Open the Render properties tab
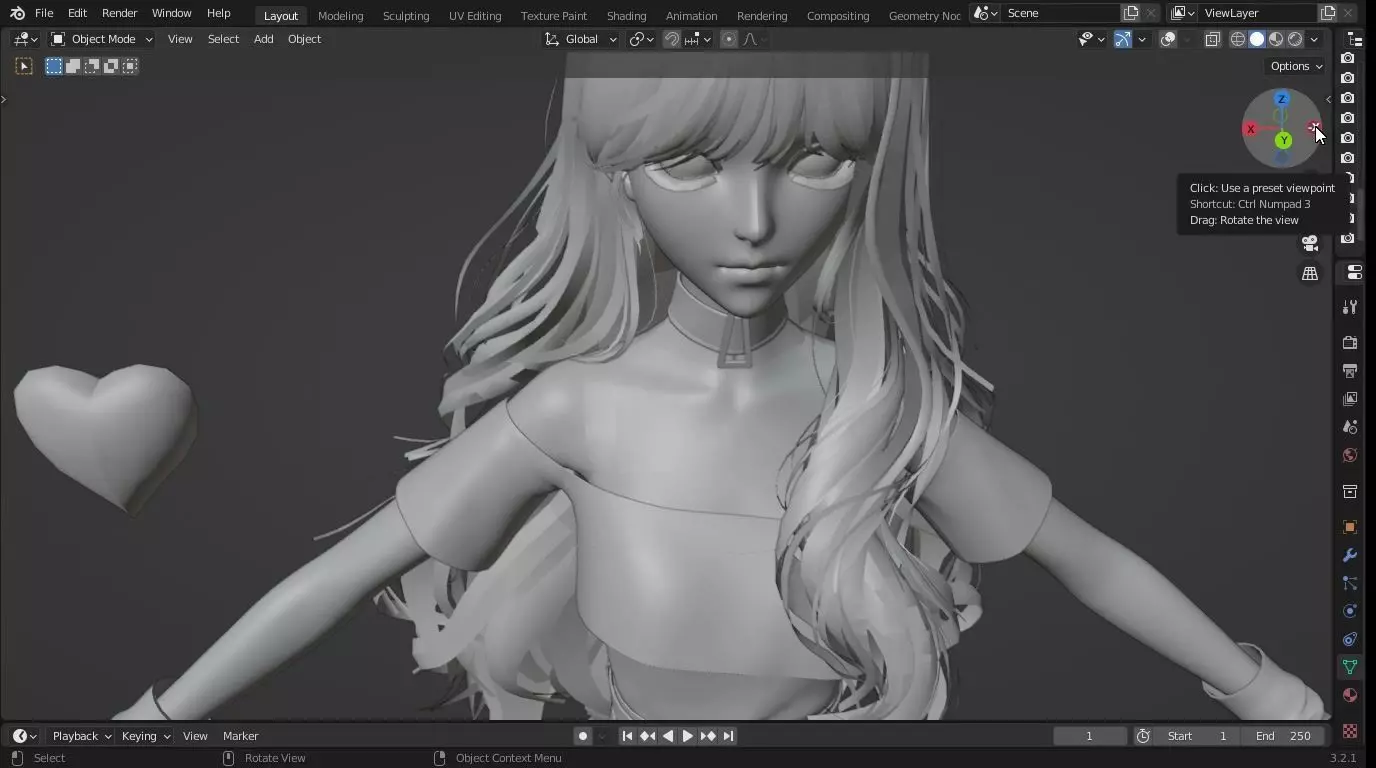1376x768 pixels. [1350, 343]
